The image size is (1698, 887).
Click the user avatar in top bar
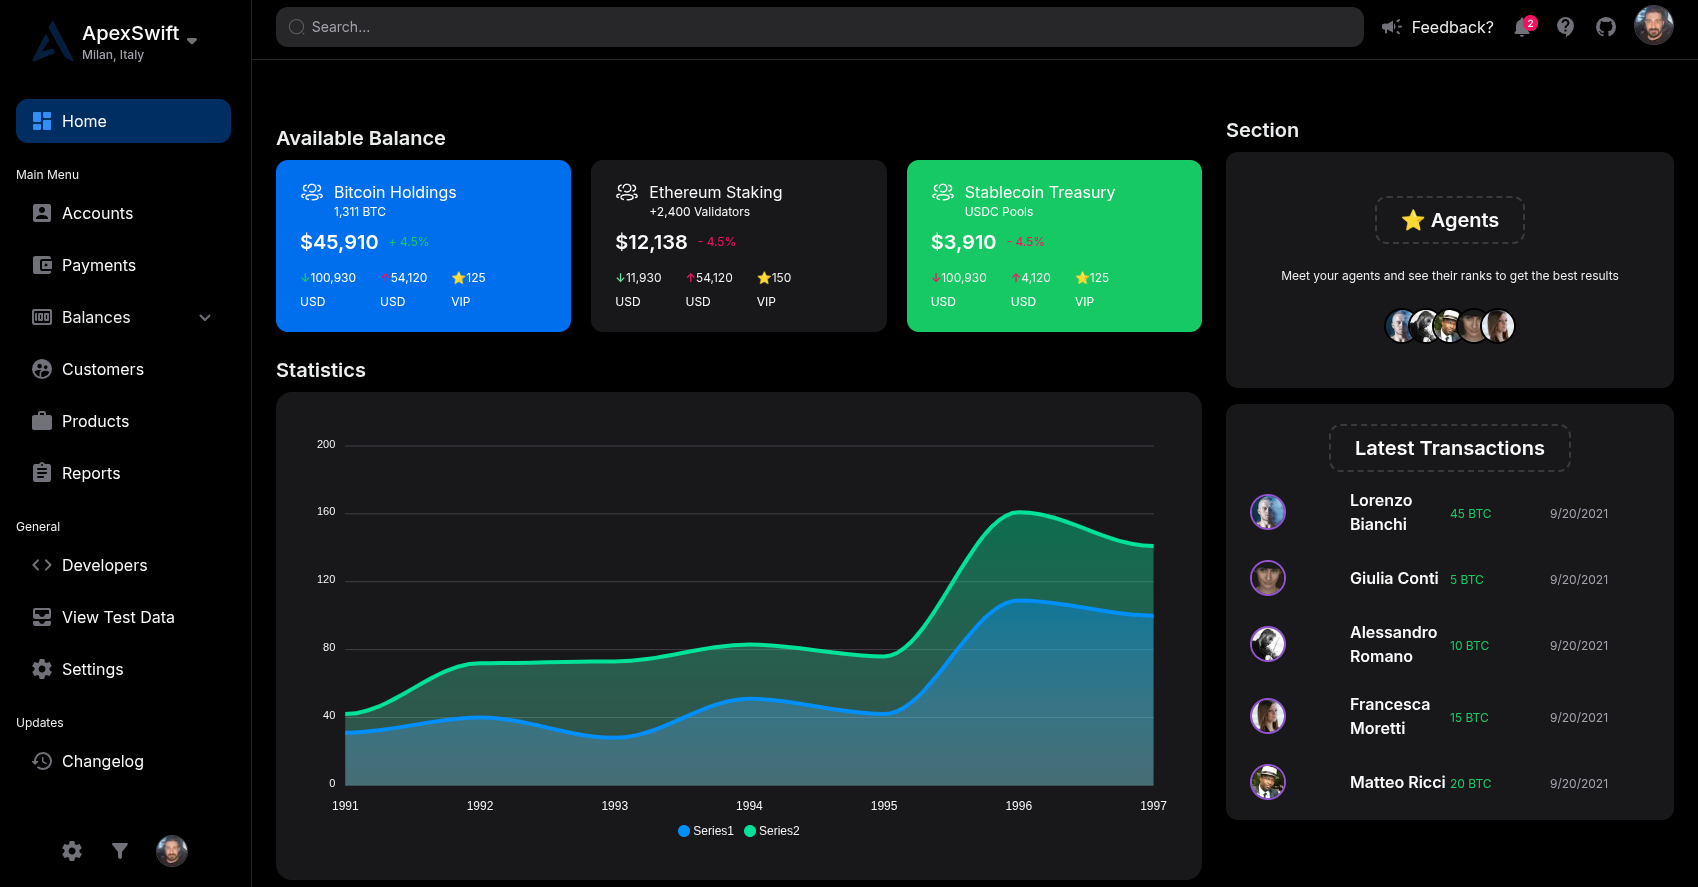(x=1653, y=26)
